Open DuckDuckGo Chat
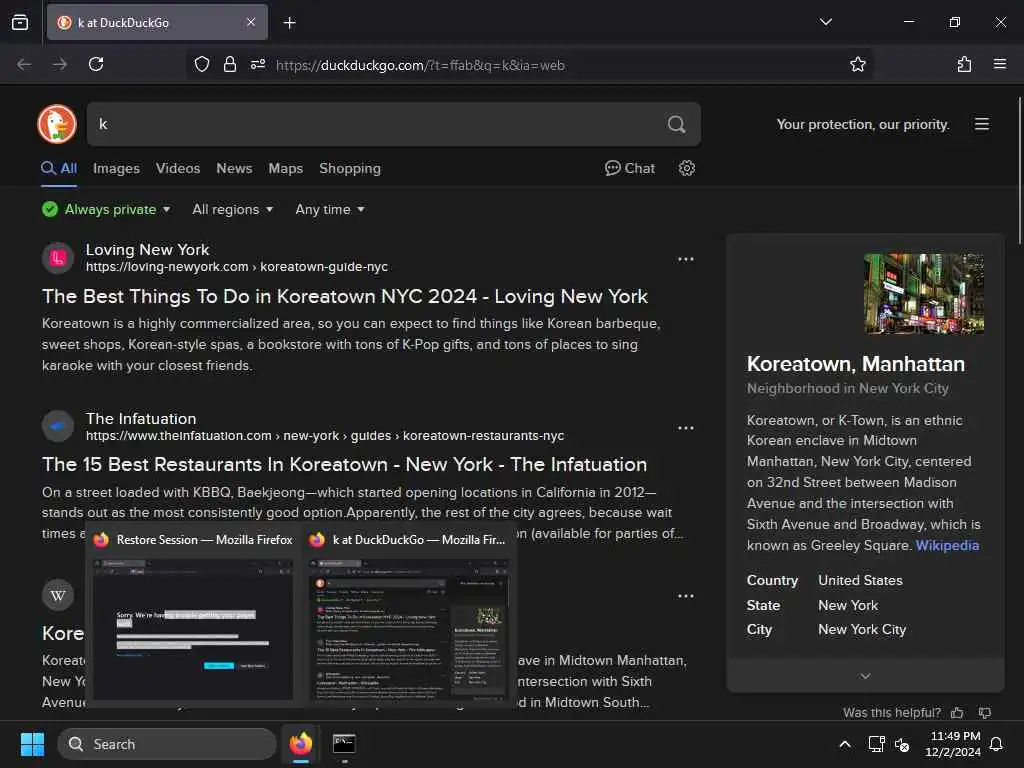The width and height of the screenshot is (1024, 768). point(630,168)
